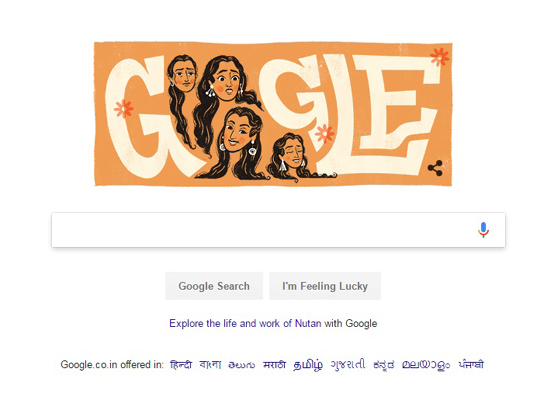Click the share icon on the doodle
This screenshot has width=551, height=400.
click(435, 168)
